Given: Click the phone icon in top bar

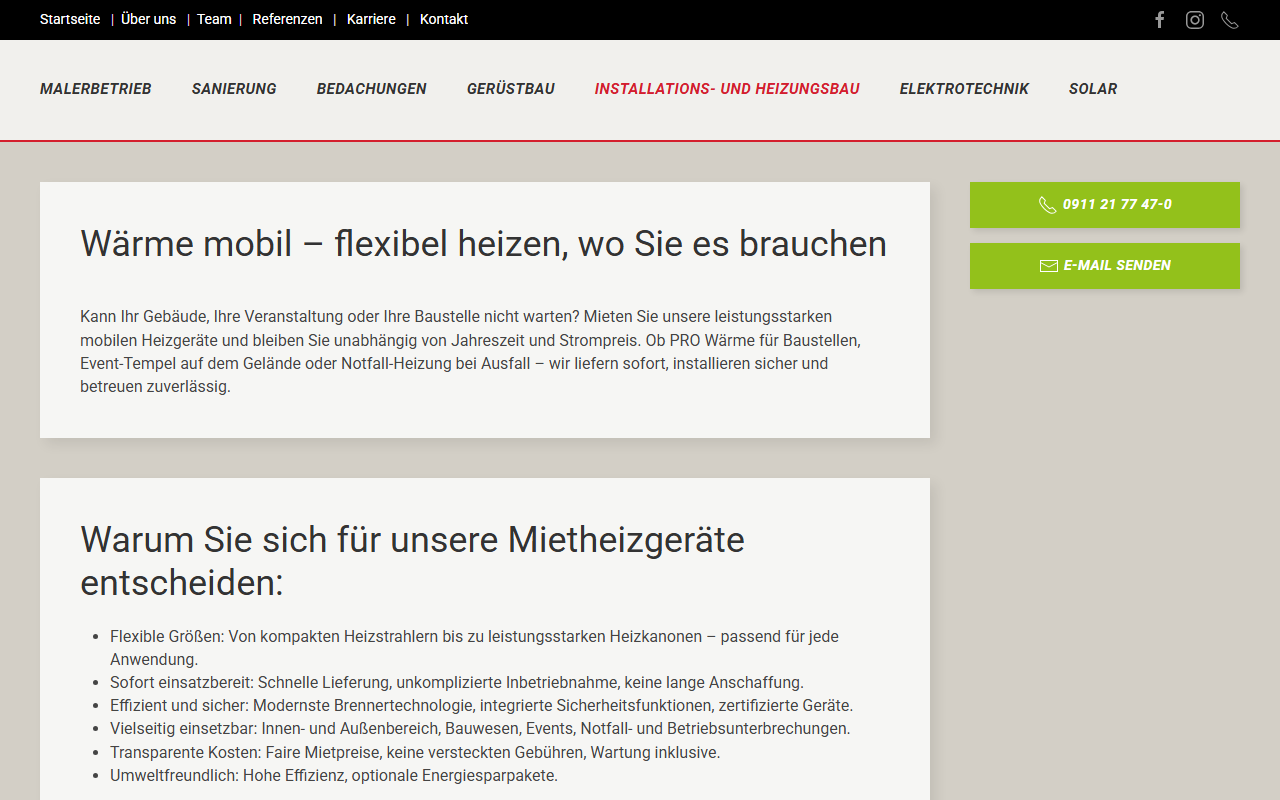Looking at the screenshot, I should click(x=1230, y=20).
